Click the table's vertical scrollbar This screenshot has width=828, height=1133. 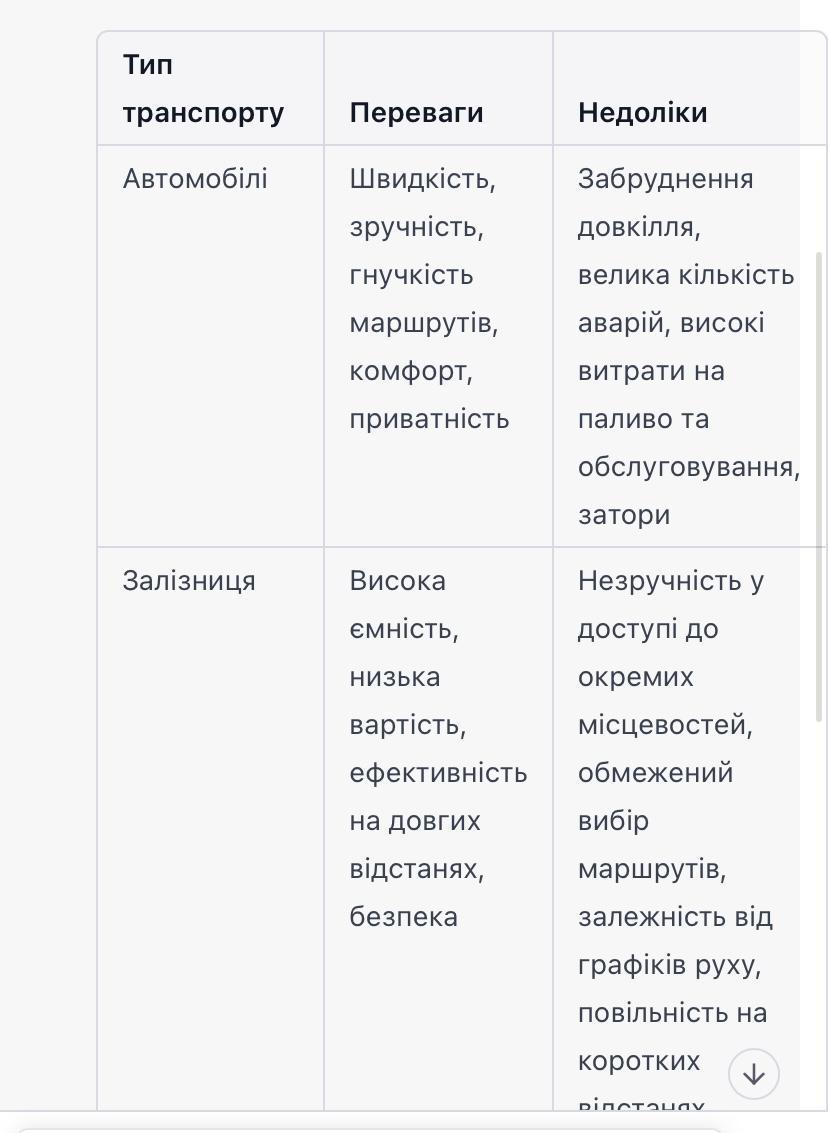(819, 486)
